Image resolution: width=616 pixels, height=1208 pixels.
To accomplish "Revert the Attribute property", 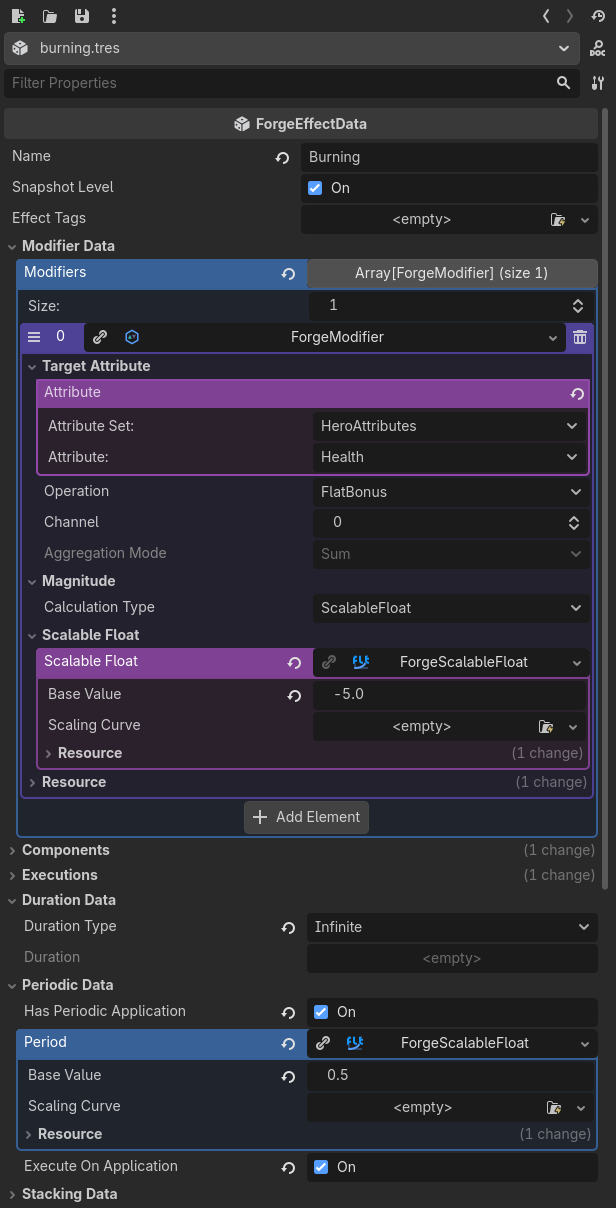I will tap(577, 394).
